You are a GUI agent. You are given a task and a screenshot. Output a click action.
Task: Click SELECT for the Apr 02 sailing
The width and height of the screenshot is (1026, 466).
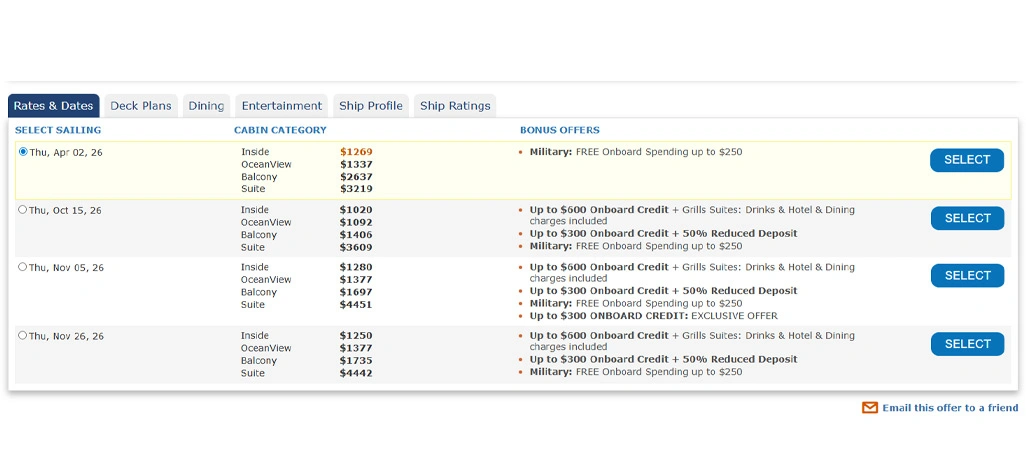967,160
